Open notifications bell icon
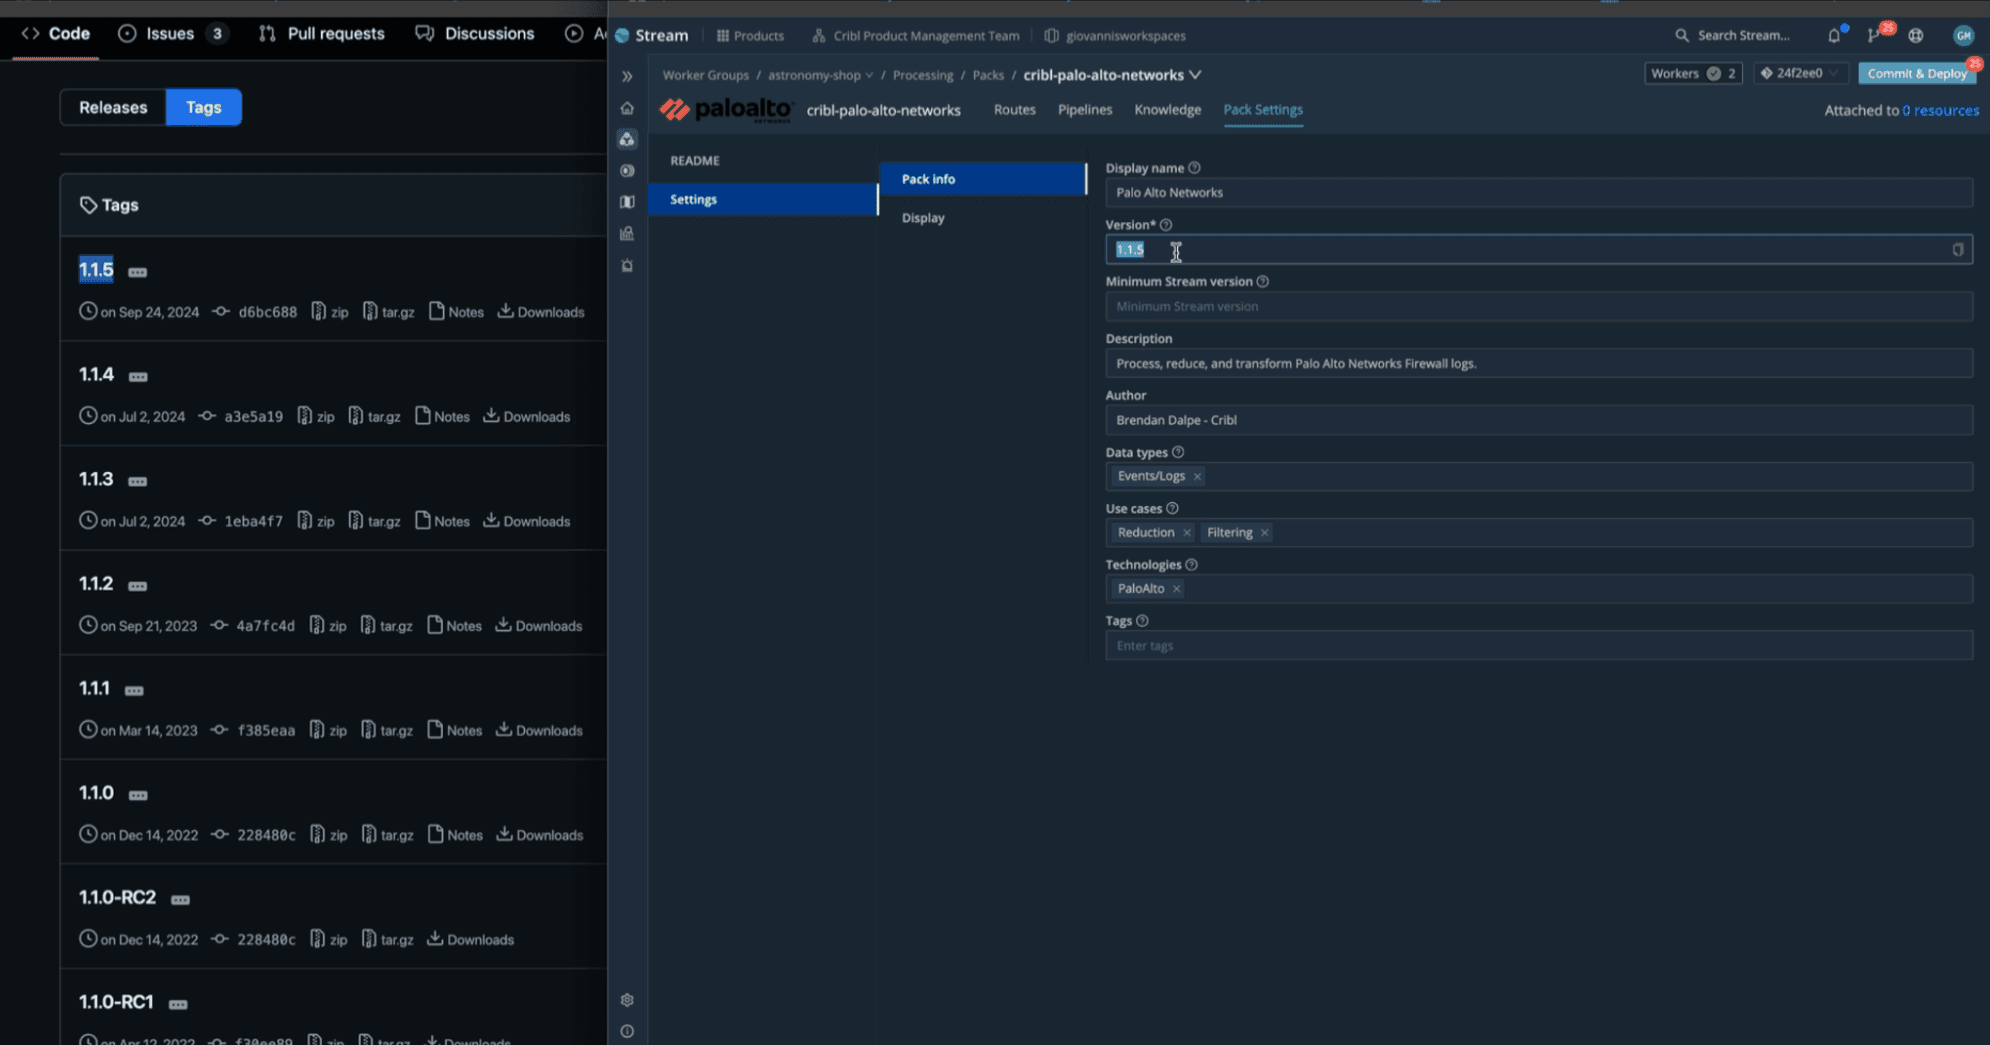Viewport: 1990px width, 1045px height. 1833,35
